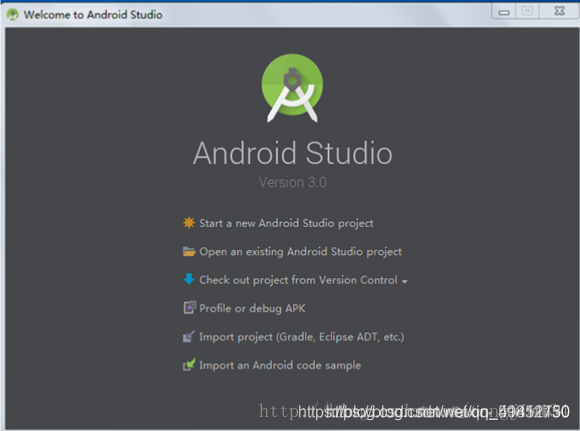
Task: Start a new Android Studio project
Action: point(286,223)
